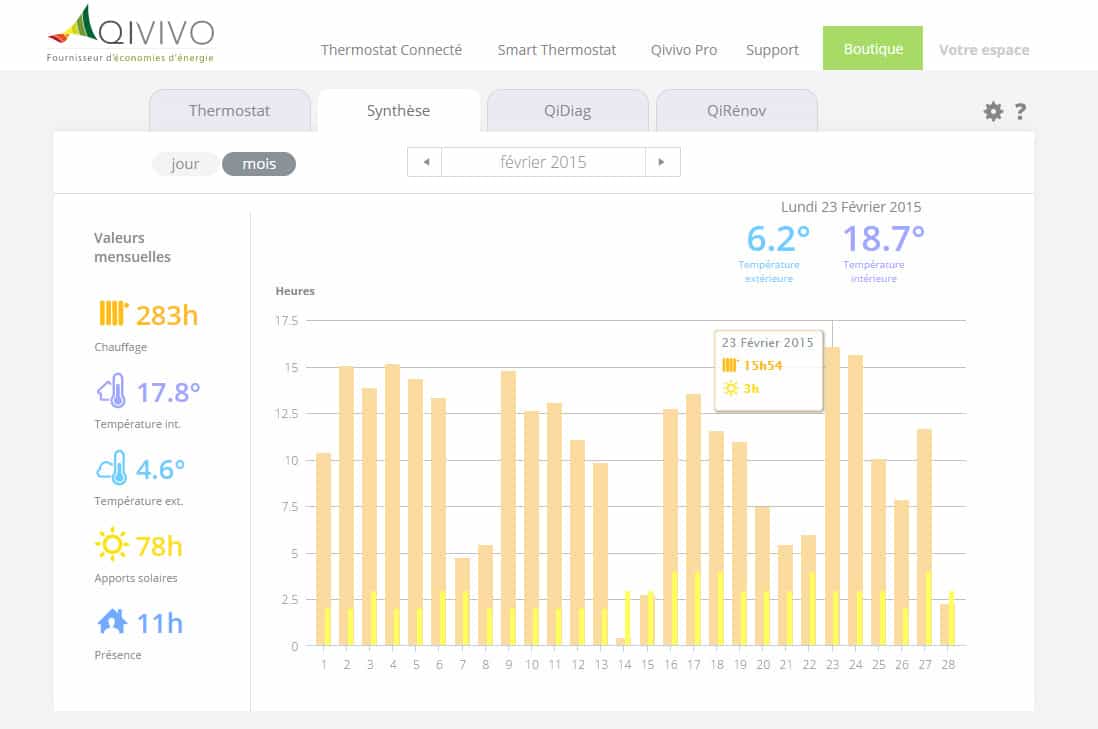Select the heating bar for day 23

click(x=832, y=496)
